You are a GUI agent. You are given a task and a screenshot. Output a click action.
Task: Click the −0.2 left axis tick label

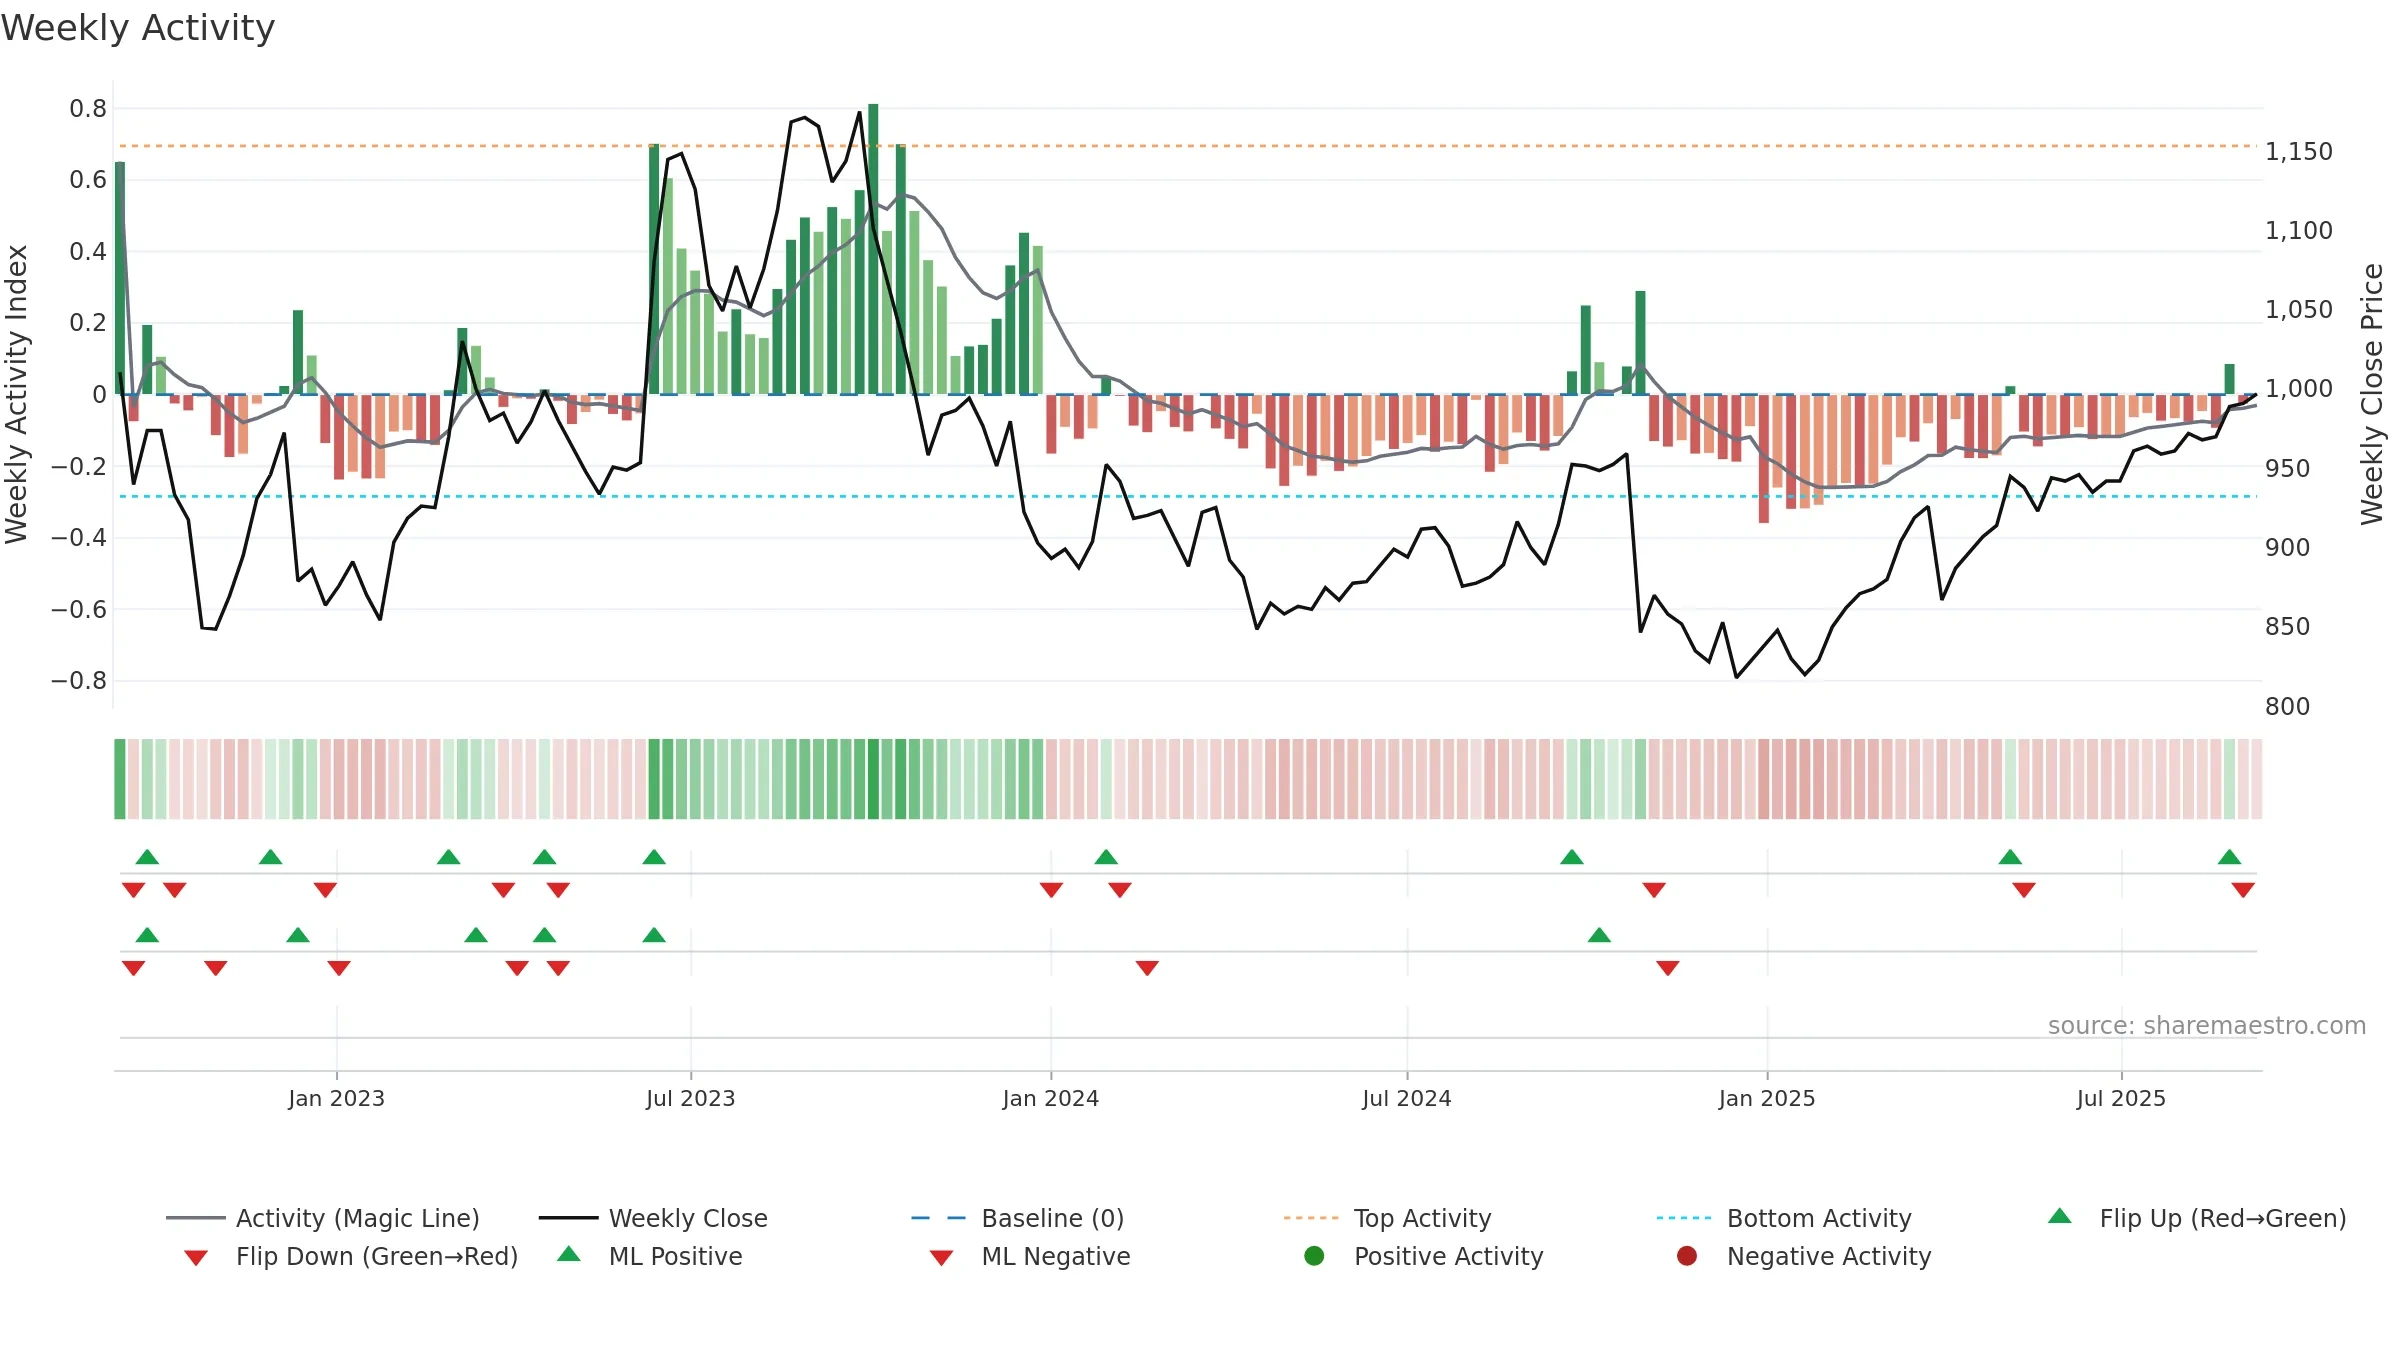click(79, 466)
